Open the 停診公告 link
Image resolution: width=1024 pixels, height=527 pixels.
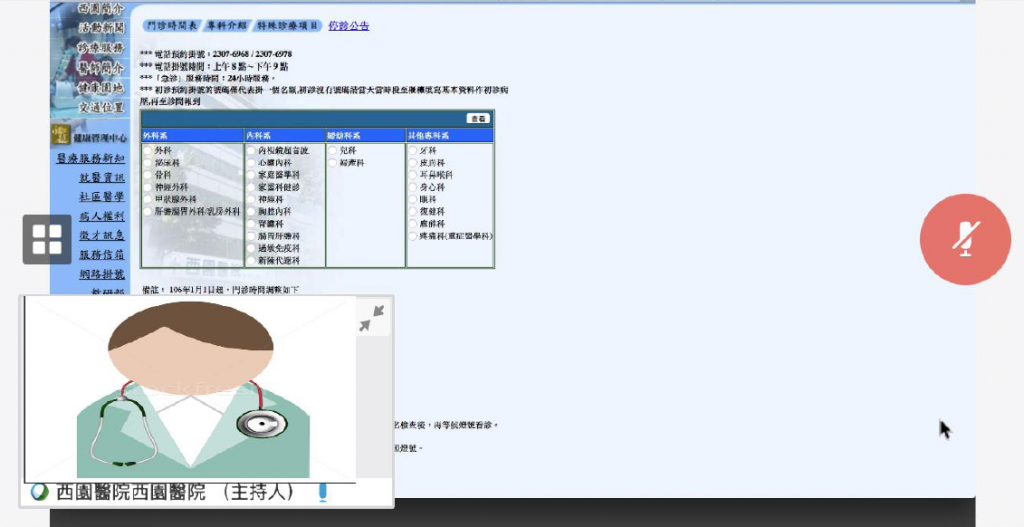coord(349,25)
